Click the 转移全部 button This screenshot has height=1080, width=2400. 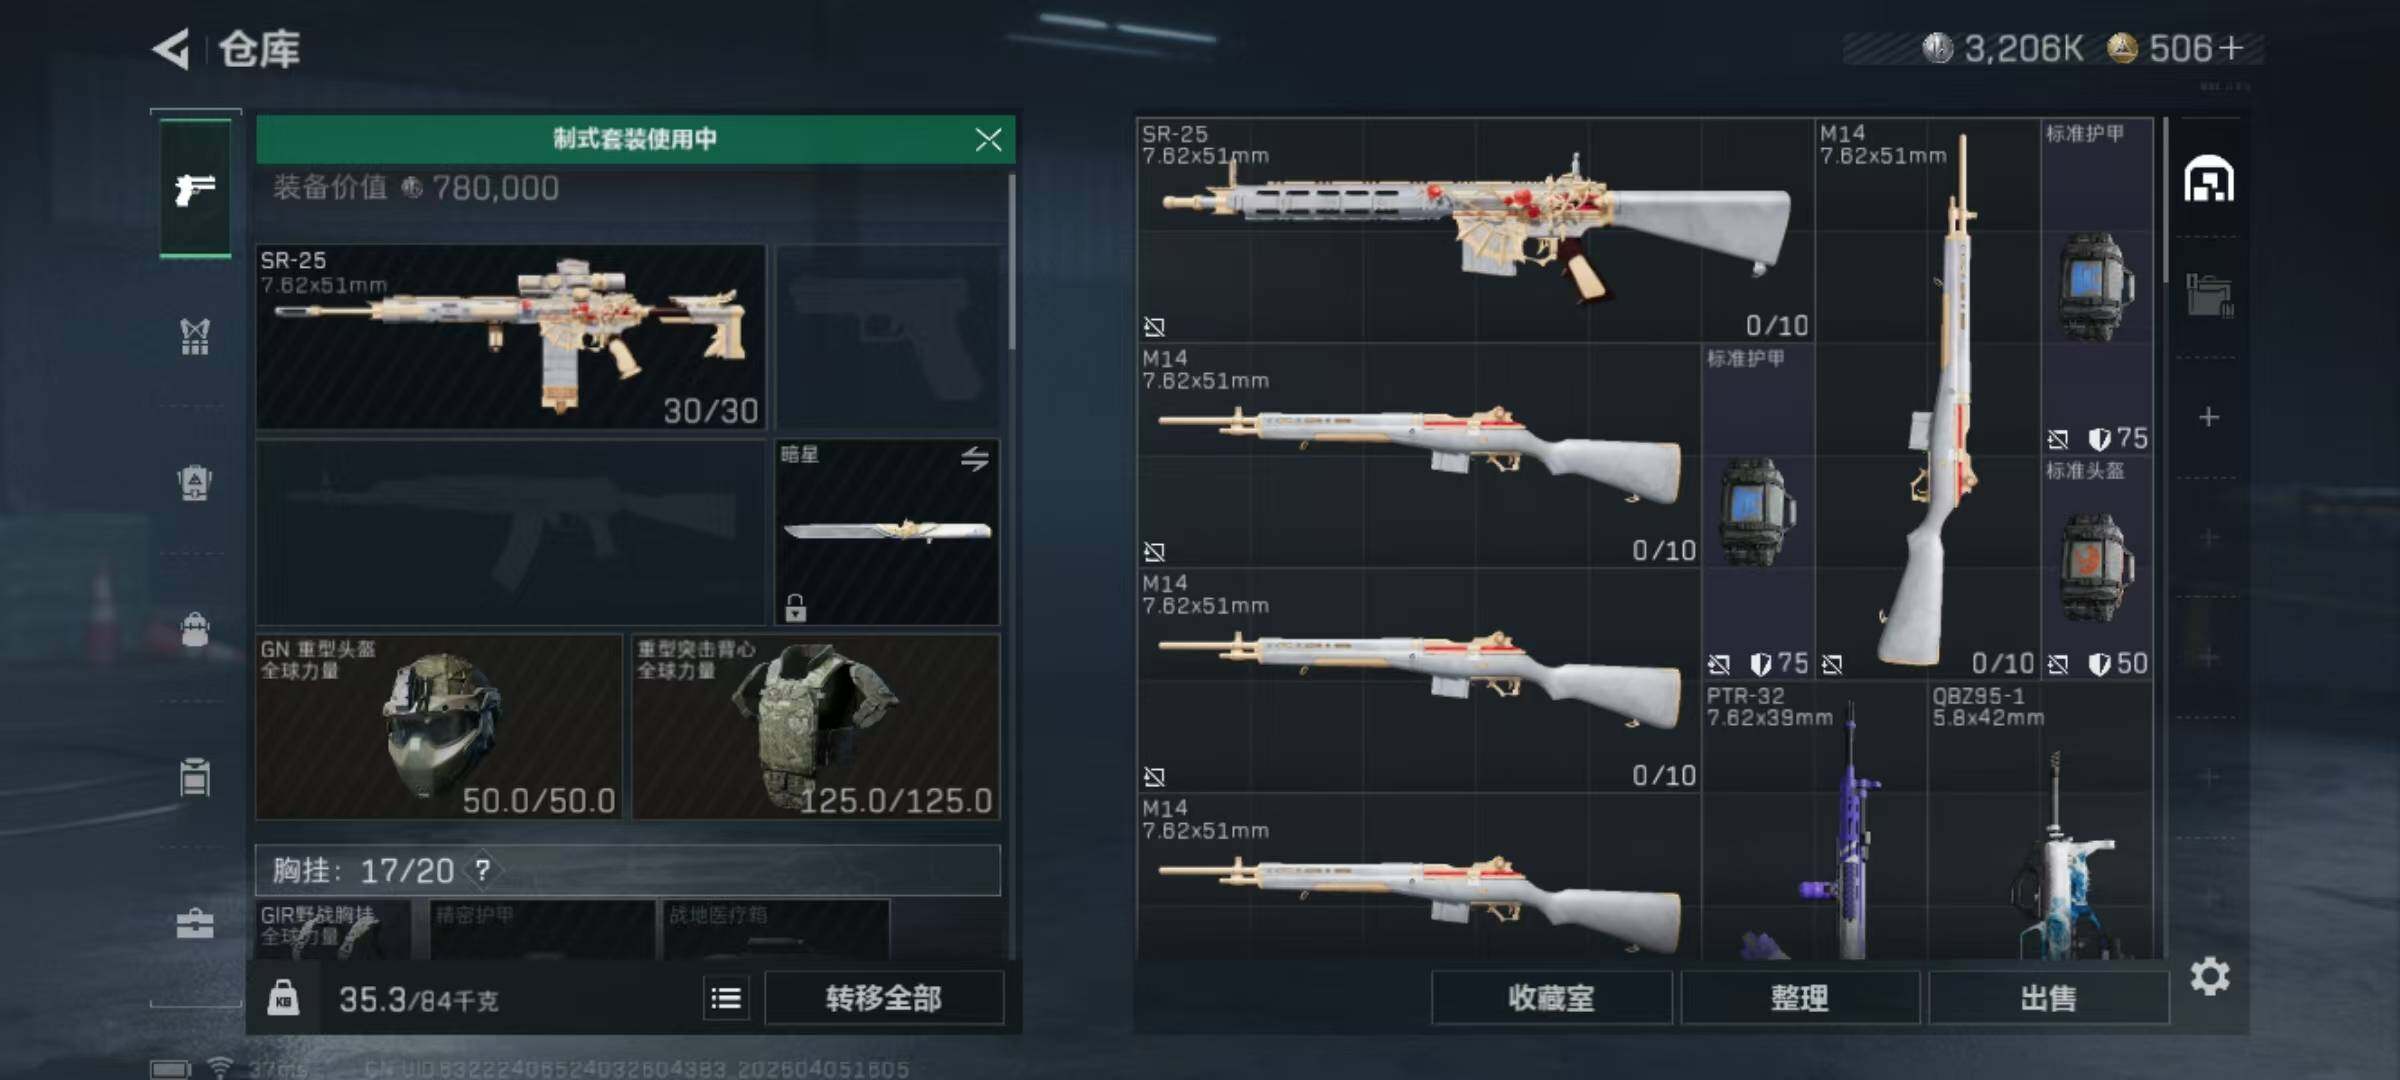[x=884, y=998]
